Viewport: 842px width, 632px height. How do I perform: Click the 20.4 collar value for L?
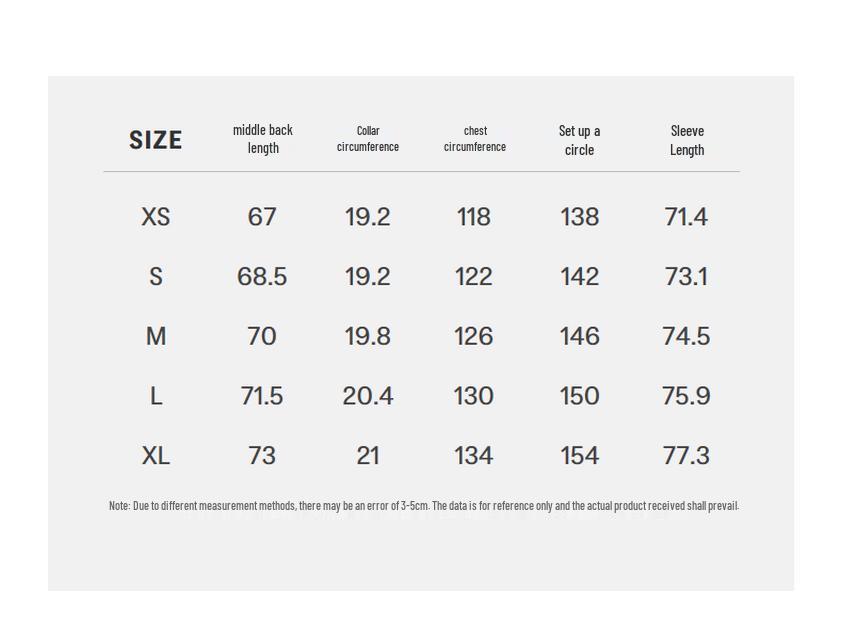click(x=368, y=397)
